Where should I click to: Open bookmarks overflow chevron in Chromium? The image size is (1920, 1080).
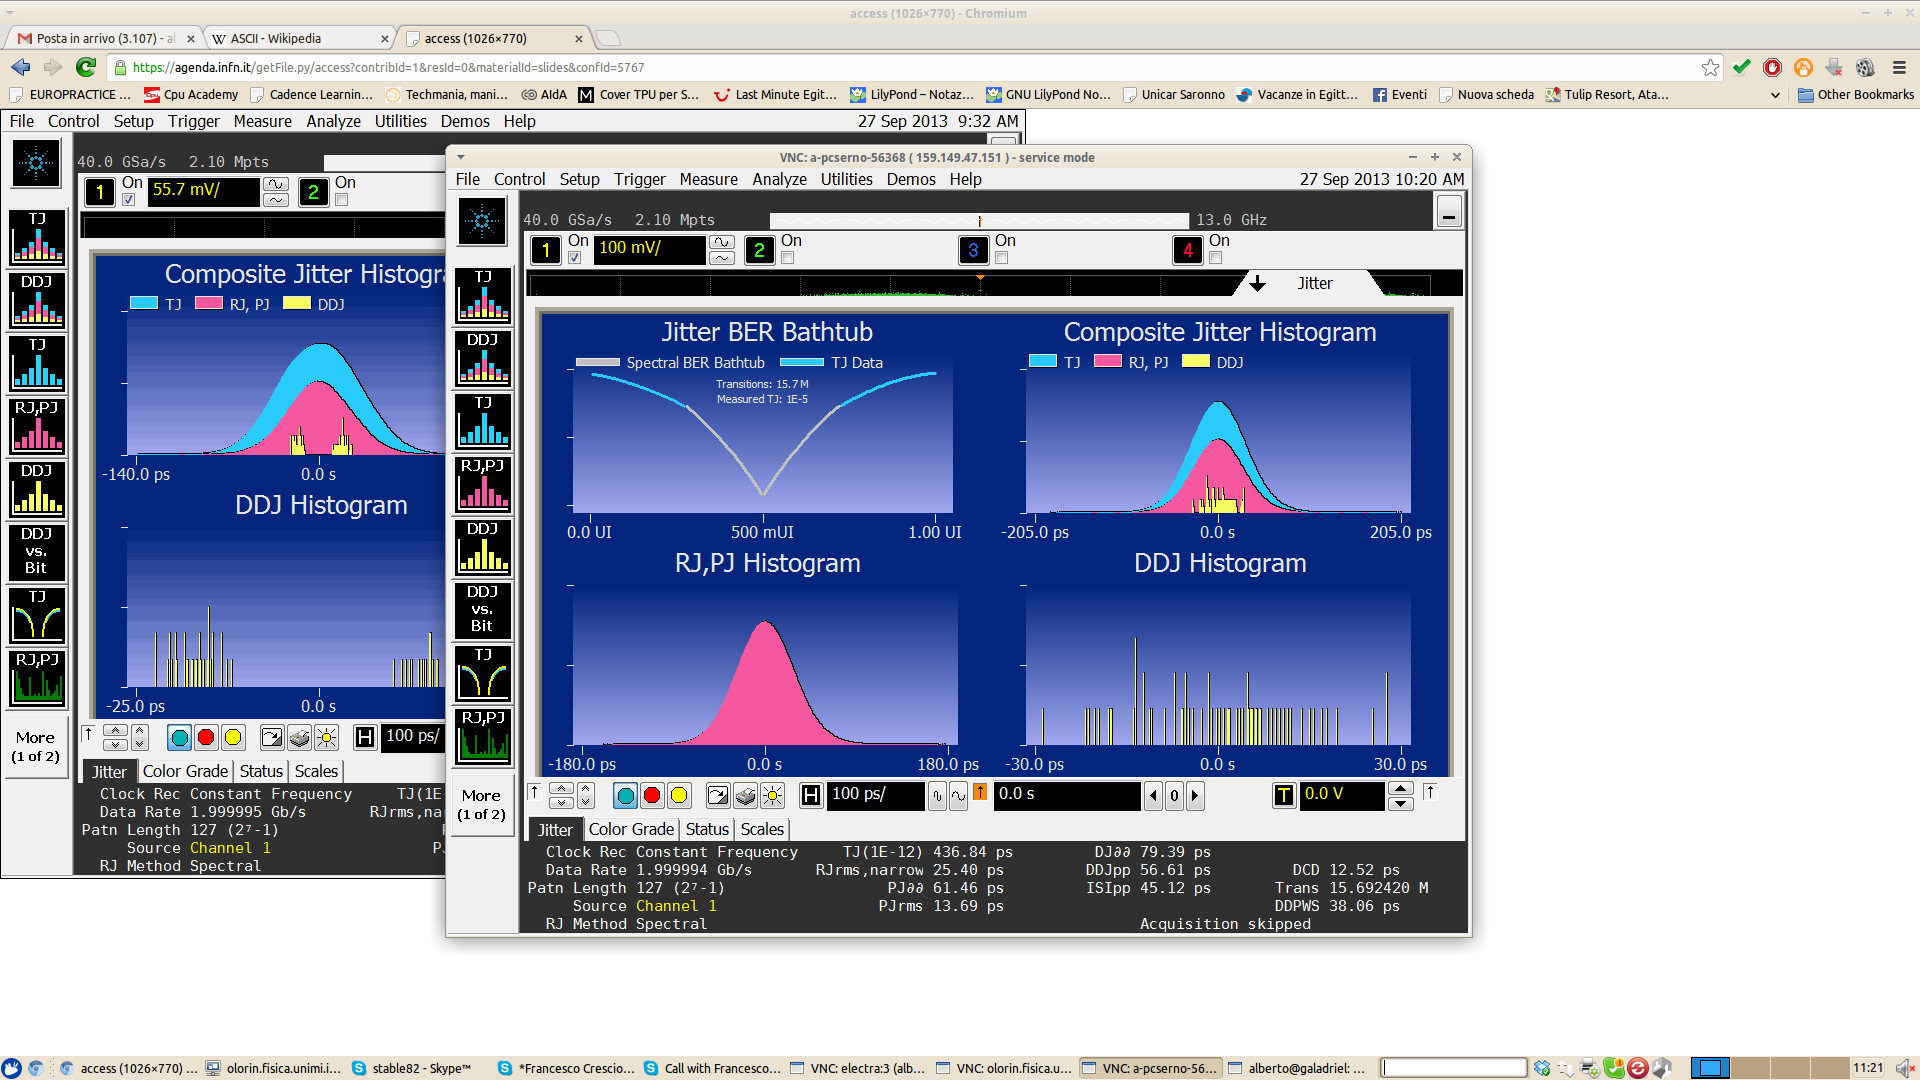point(1776,95)
